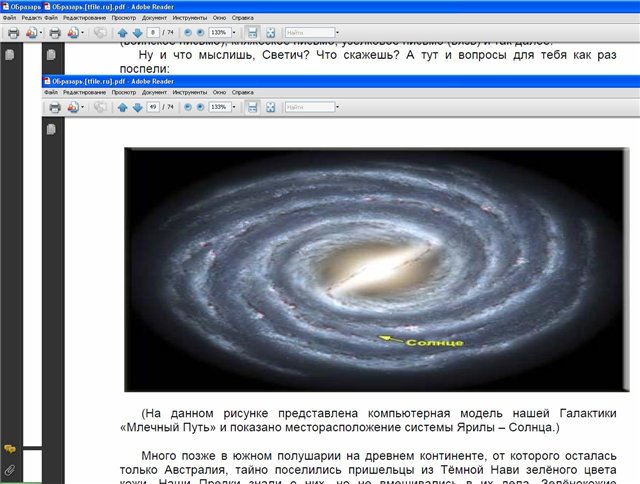Viewport: 640px width, 484px height.
Task: Open Окно menu in page 49 window
Action: [219, 92]
